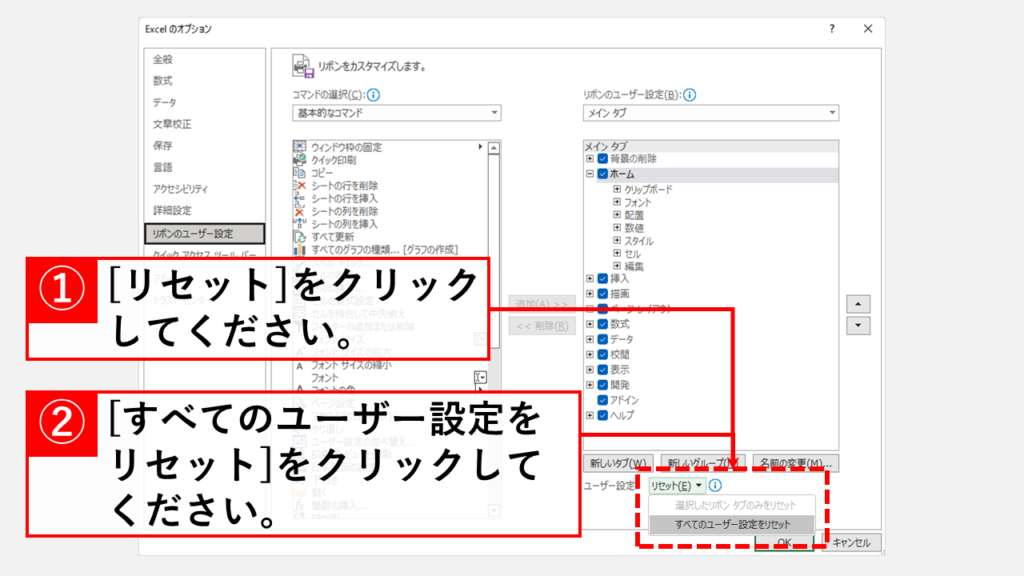Toggle the 開発 tab checkbox
Image resolution: width=1024 pixels, height=576 pixels.
pos(603,385)
